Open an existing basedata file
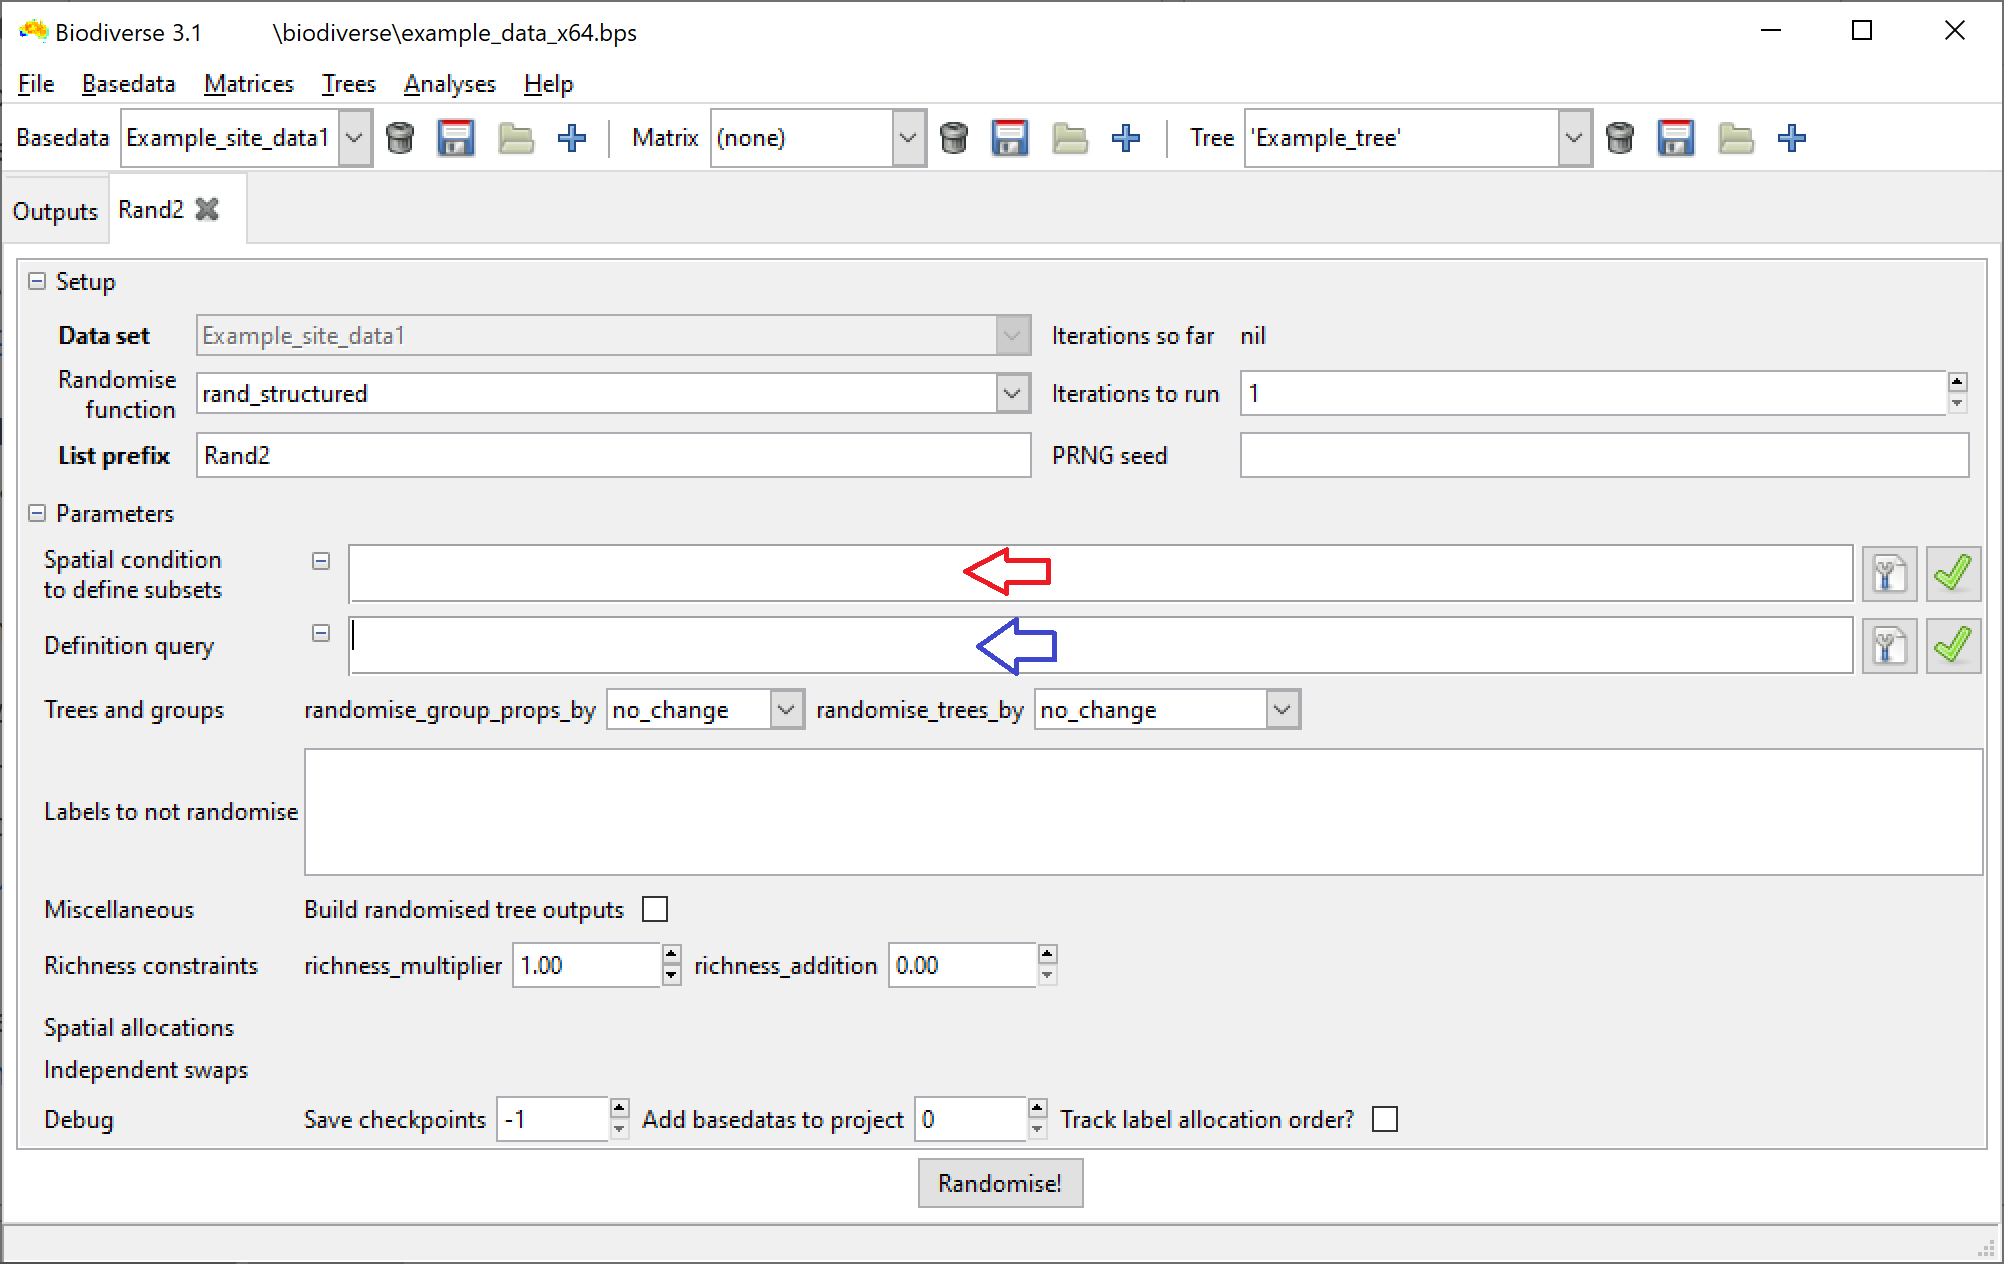This screenshot has height=1264, width=2004. 515,138
